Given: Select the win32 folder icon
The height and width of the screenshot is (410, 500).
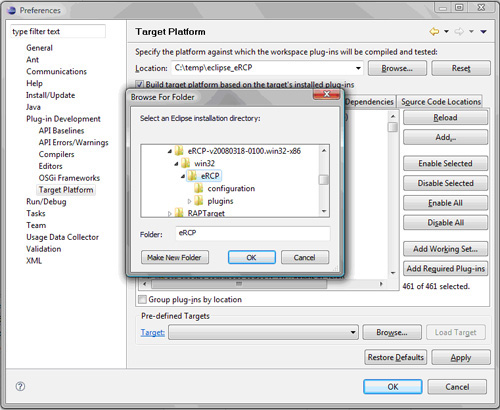Looking at the screenshot, I should 185,163.
